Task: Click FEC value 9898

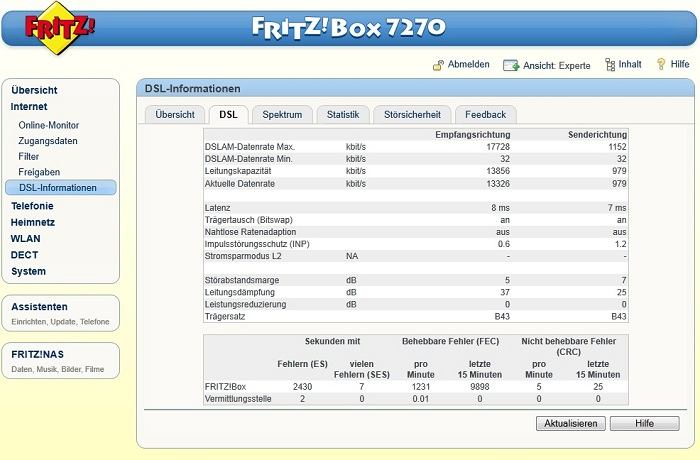Action: (x=479, y=387)
